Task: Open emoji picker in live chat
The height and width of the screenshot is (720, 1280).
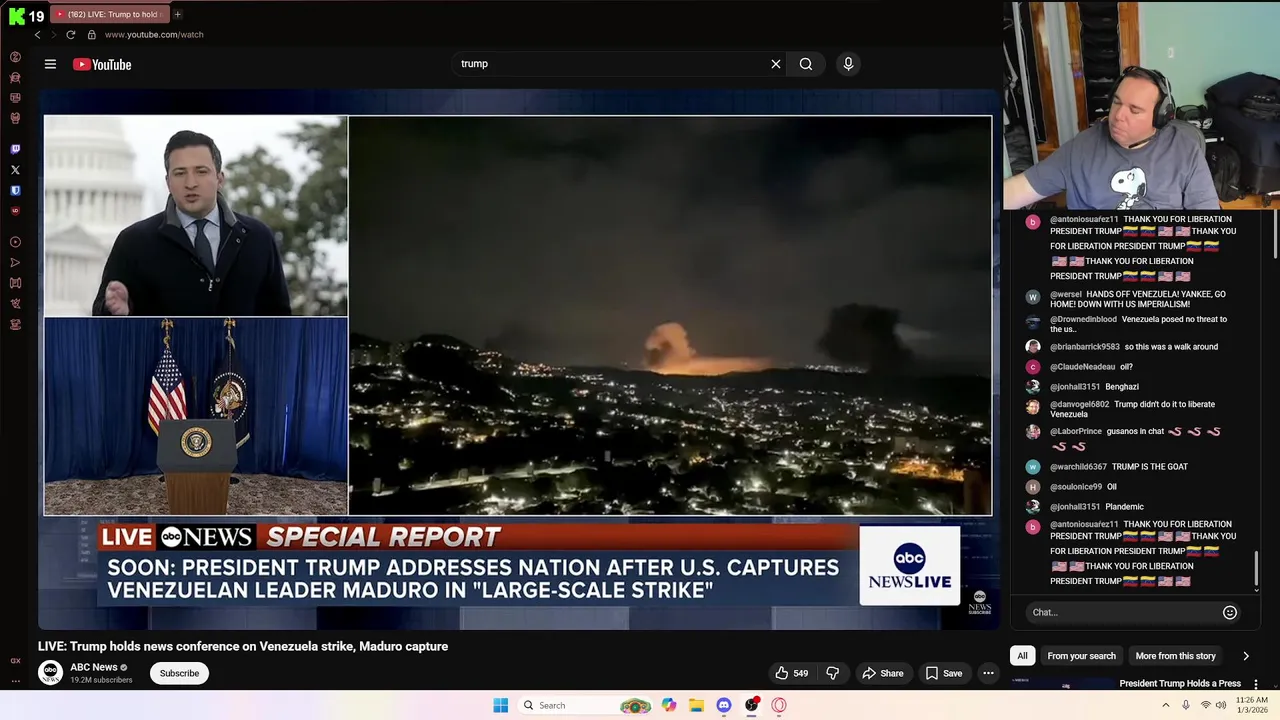Action: (1230, 612)
